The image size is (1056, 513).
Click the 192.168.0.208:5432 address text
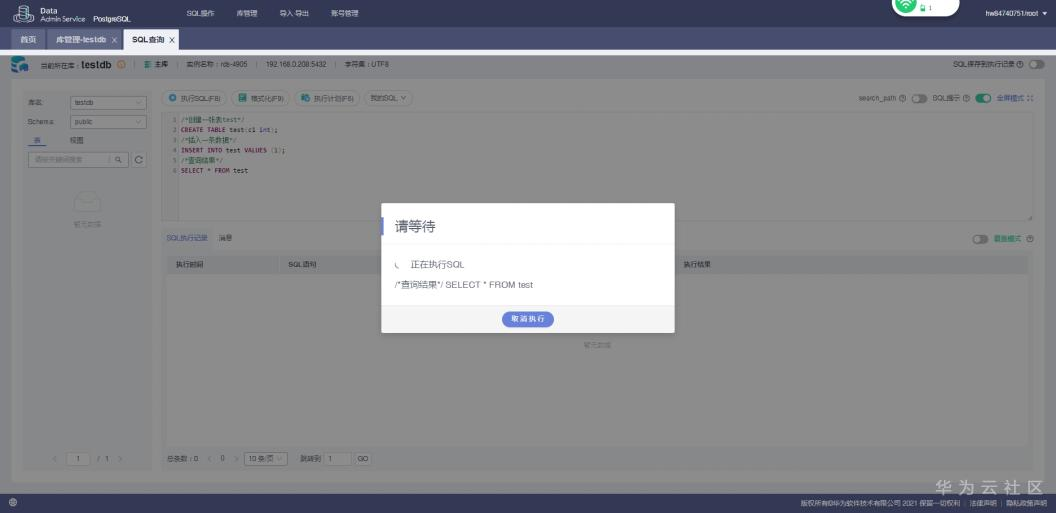[296, 65]
